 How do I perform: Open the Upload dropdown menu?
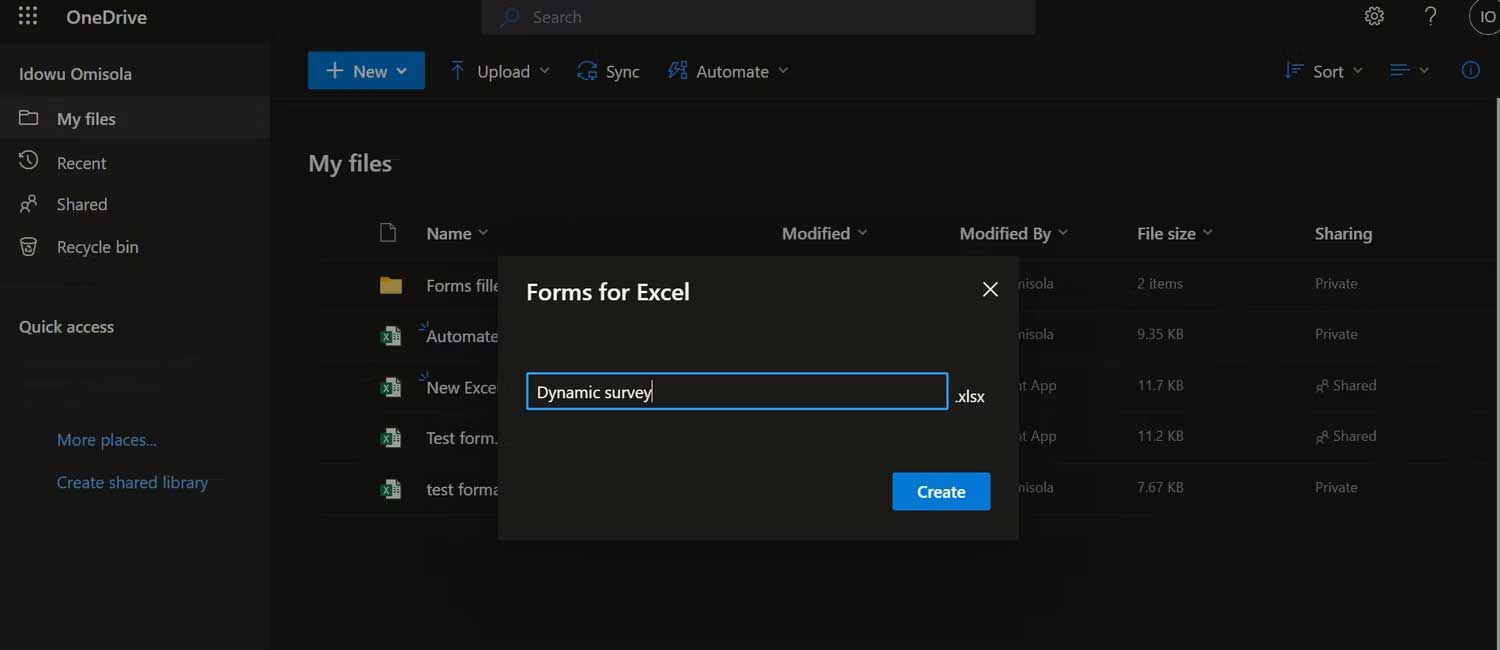pyautogui.click(x=499, y=71)
